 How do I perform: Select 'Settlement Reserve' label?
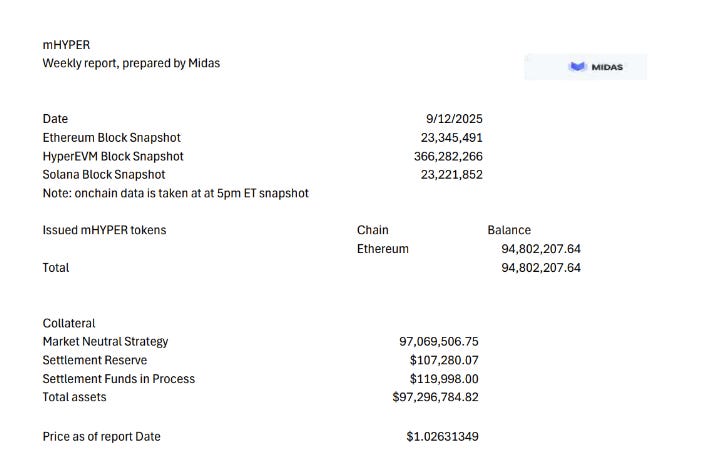click(95, 360)
